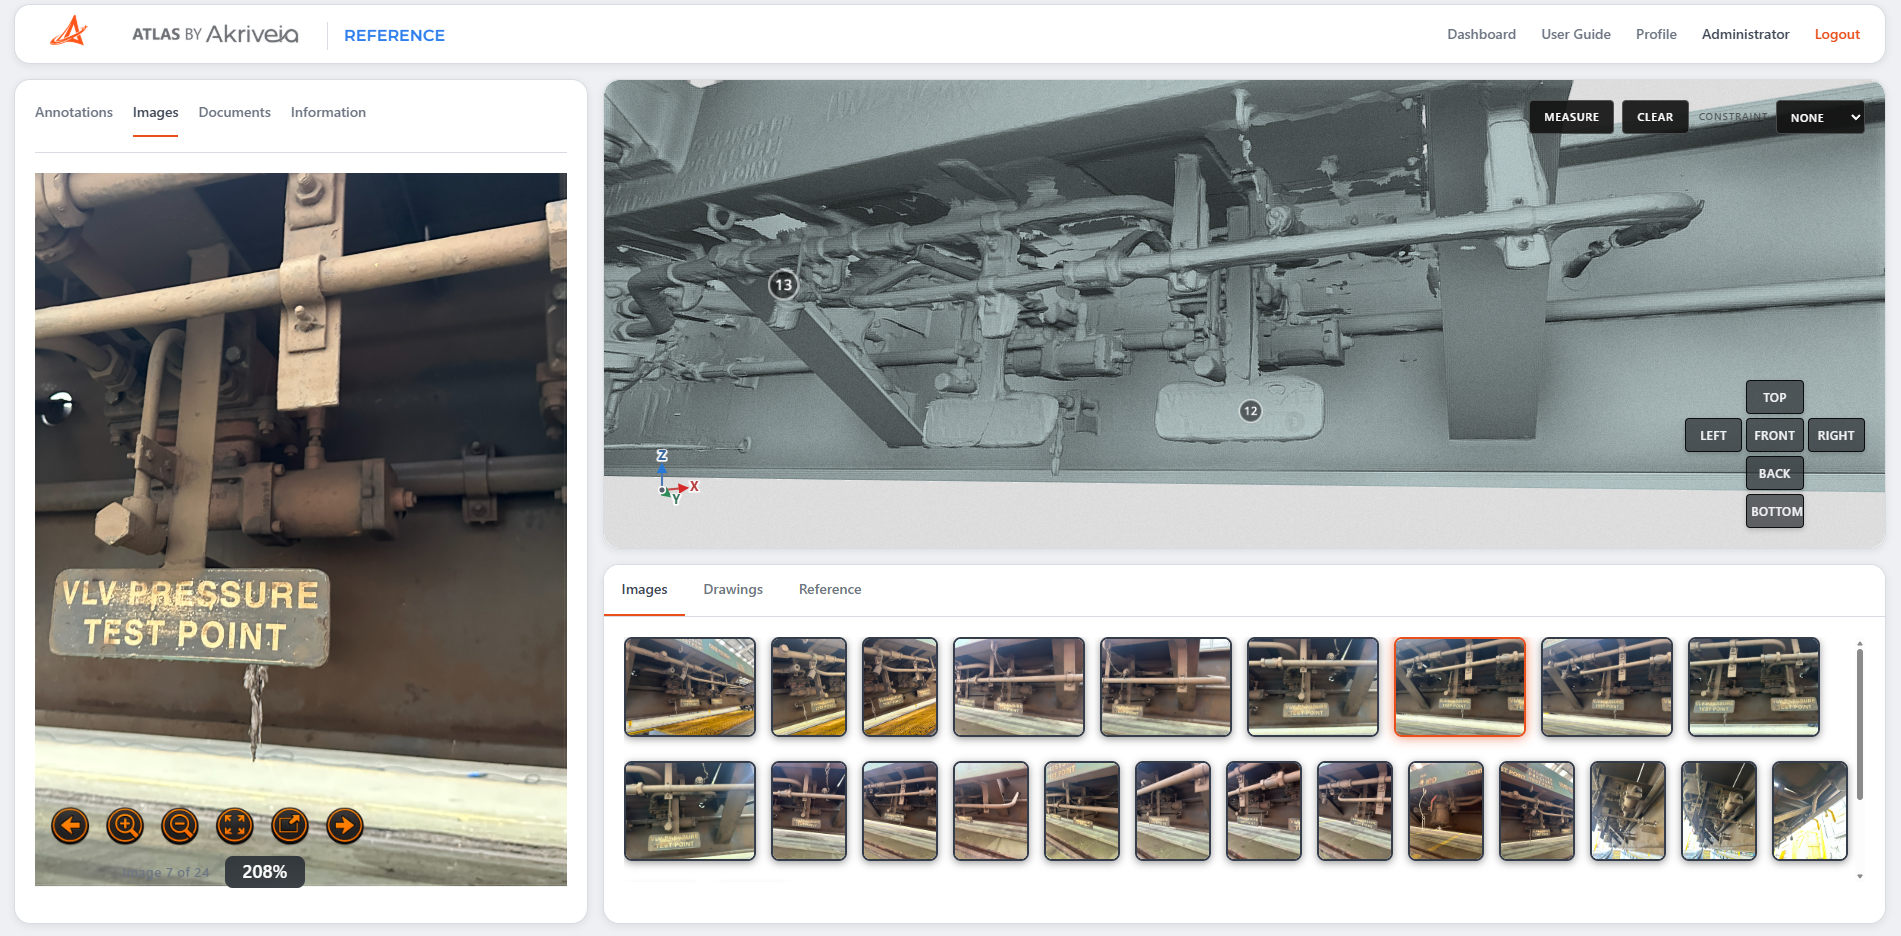Open the last thumbnail in the second gallery row

[1809, 811]
